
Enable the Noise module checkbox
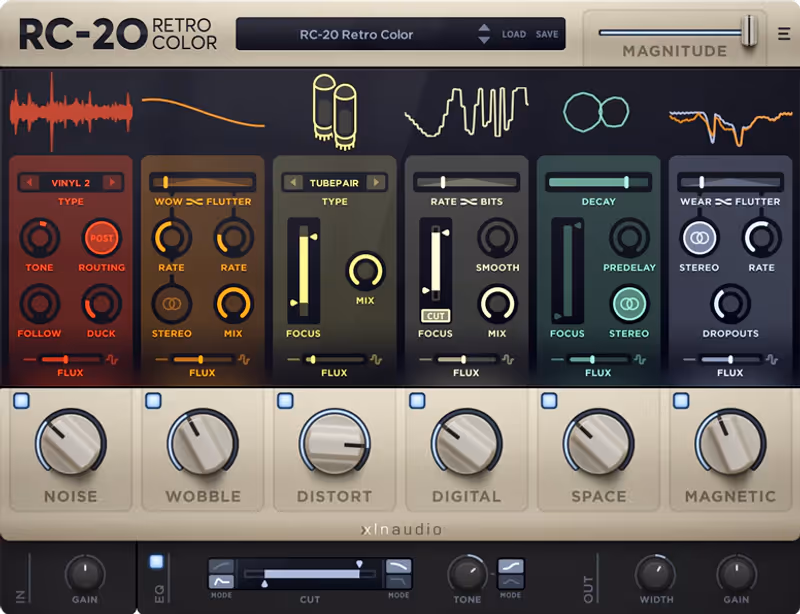click(x=23, y=400)
